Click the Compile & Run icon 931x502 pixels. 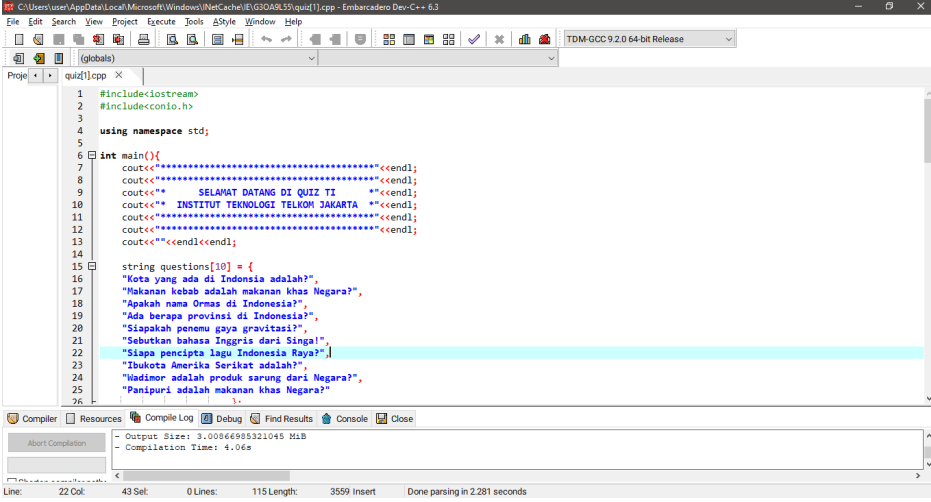coord(429,39)
